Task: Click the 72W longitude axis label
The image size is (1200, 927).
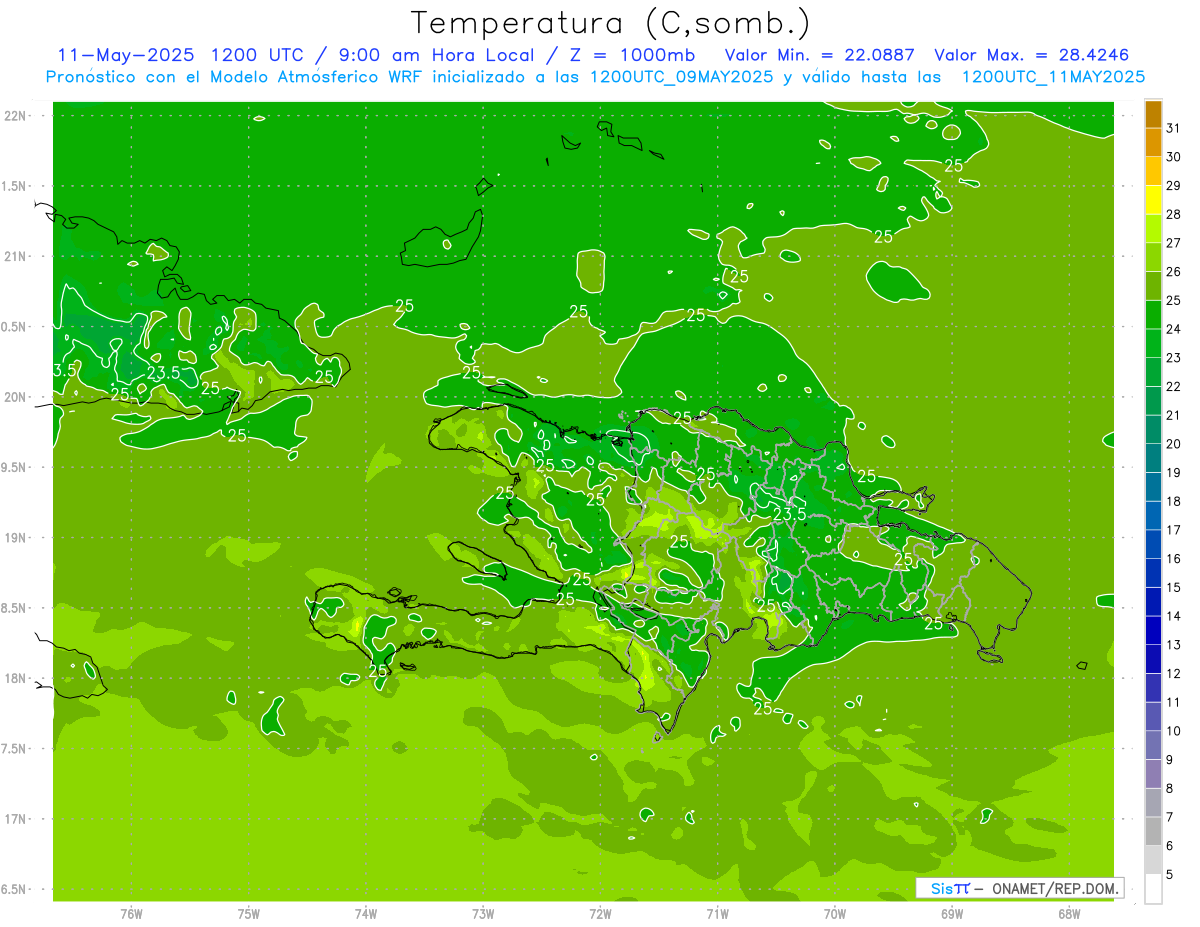Action: [x=600, y=913]
